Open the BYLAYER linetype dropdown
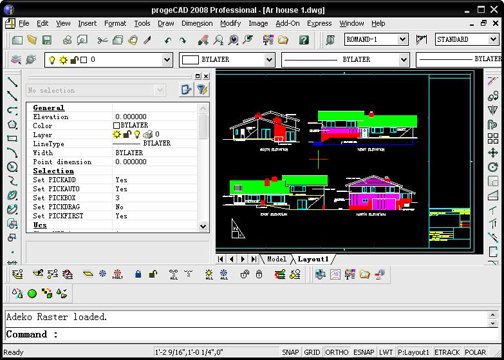 403,60
